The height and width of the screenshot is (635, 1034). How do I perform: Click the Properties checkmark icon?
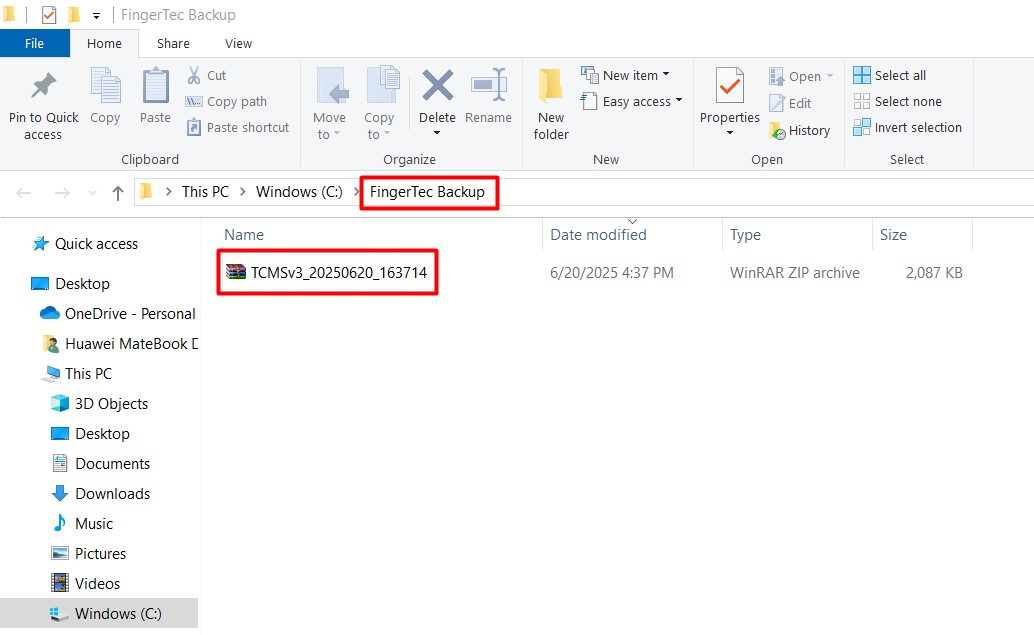tap(729, 86)
